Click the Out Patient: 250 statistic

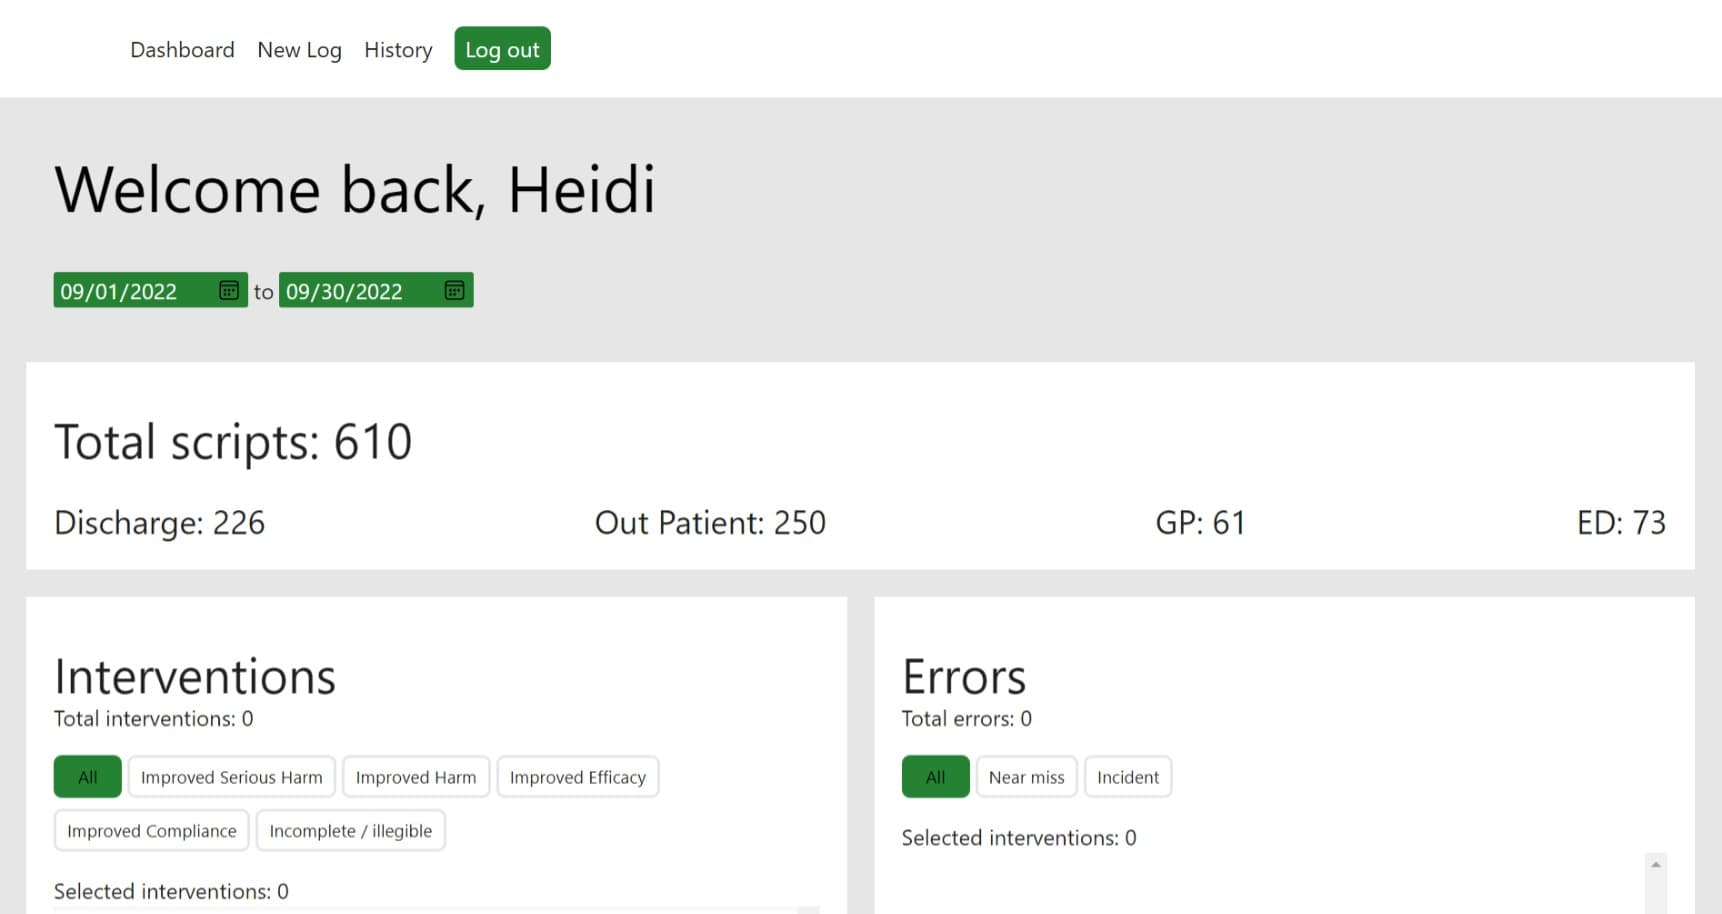(x=710, y=522)
